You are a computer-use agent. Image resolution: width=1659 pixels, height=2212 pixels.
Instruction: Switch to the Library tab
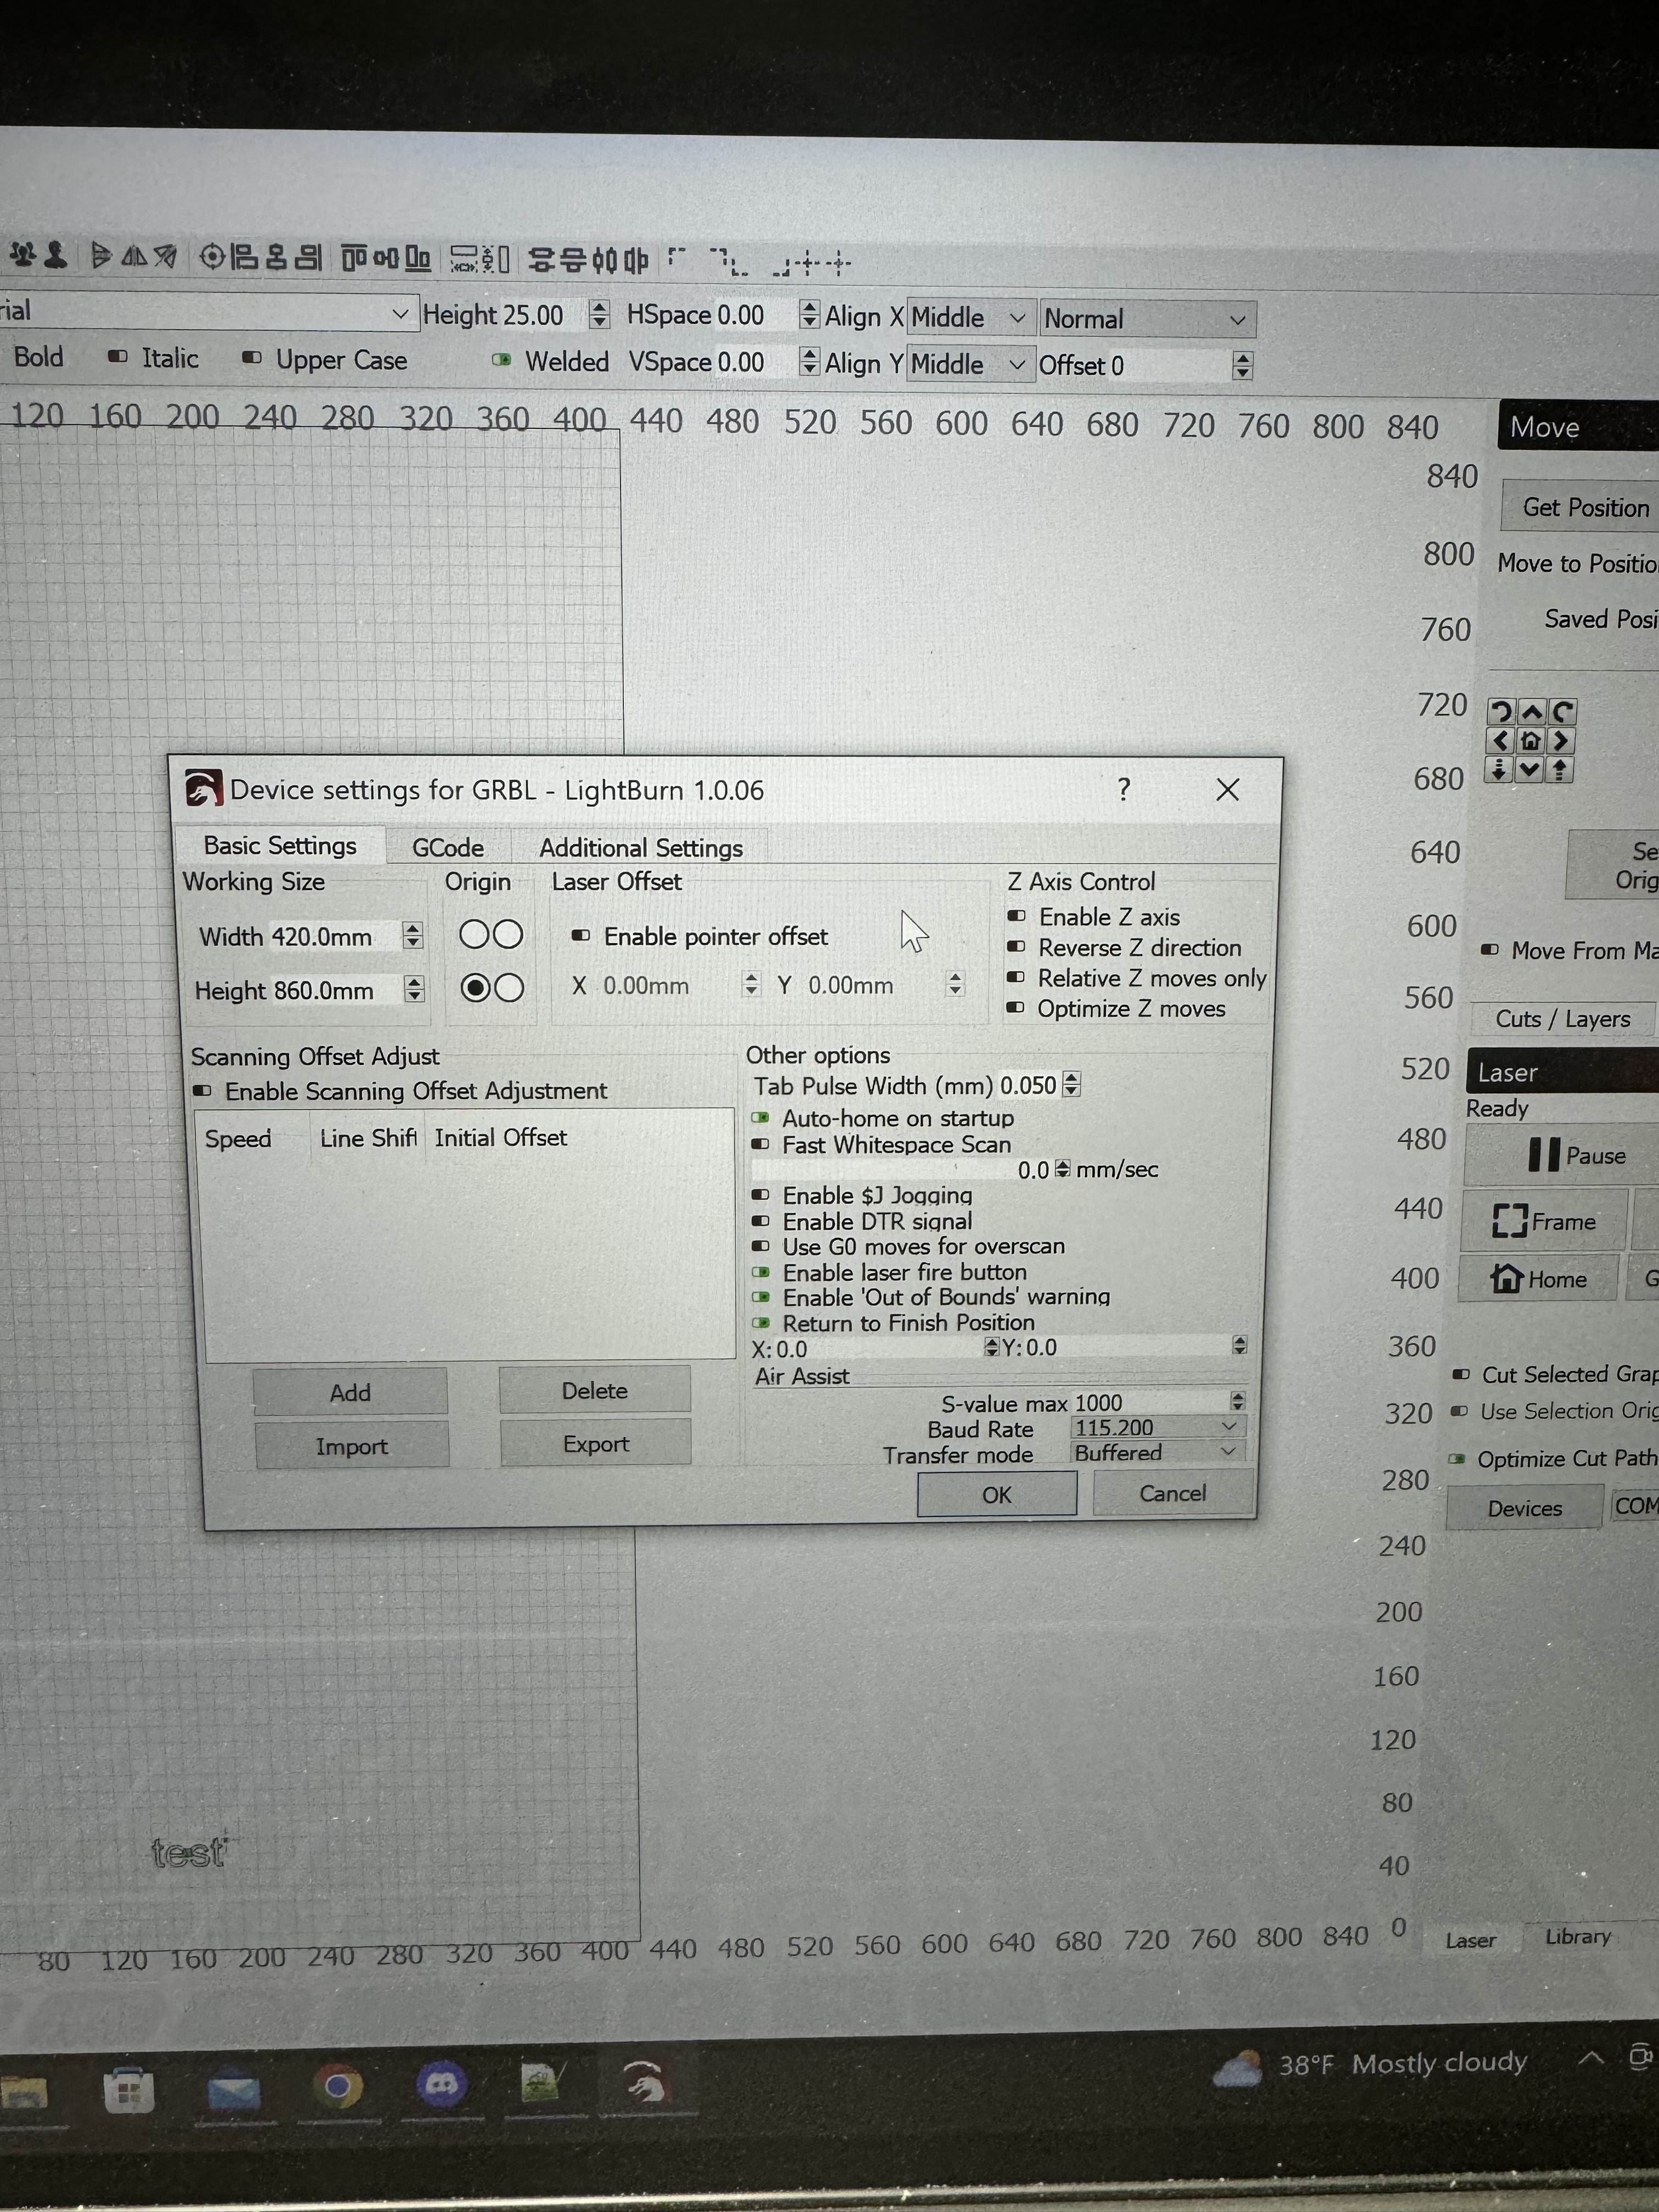click(x=1578, y=1937)
